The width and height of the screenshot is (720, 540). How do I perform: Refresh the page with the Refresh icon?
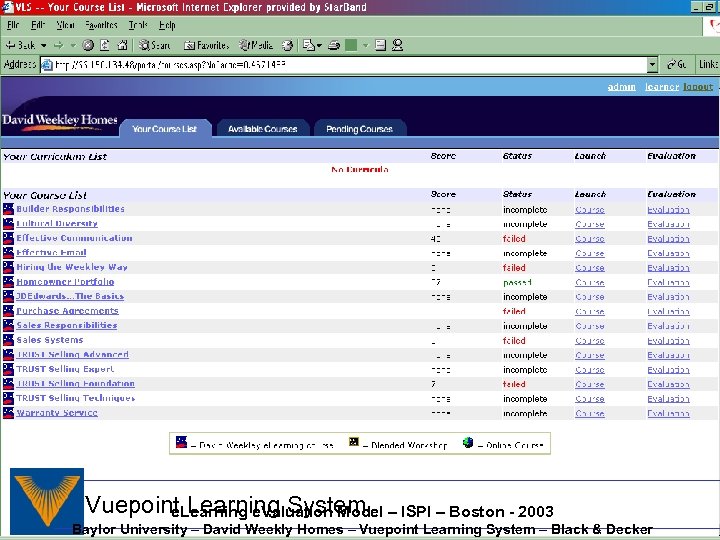point(105,45)
